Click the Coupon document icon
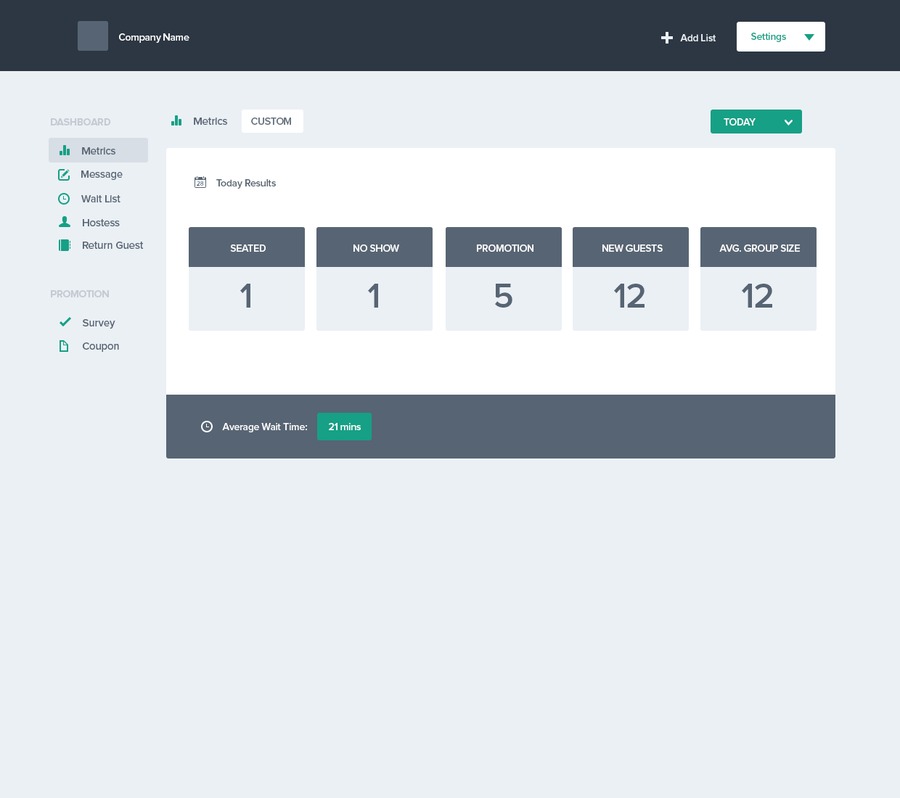Screen dimensions: 900x798 64,346
